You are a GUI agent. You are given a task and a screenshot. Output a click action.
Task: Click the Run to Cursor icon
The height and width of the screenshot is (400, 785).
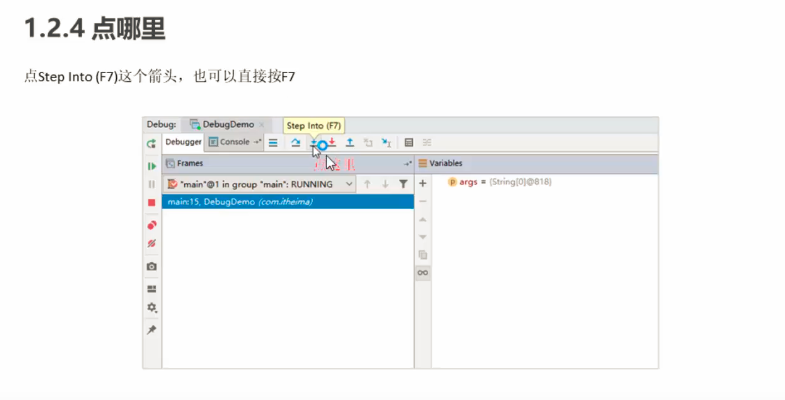point(386,143)
